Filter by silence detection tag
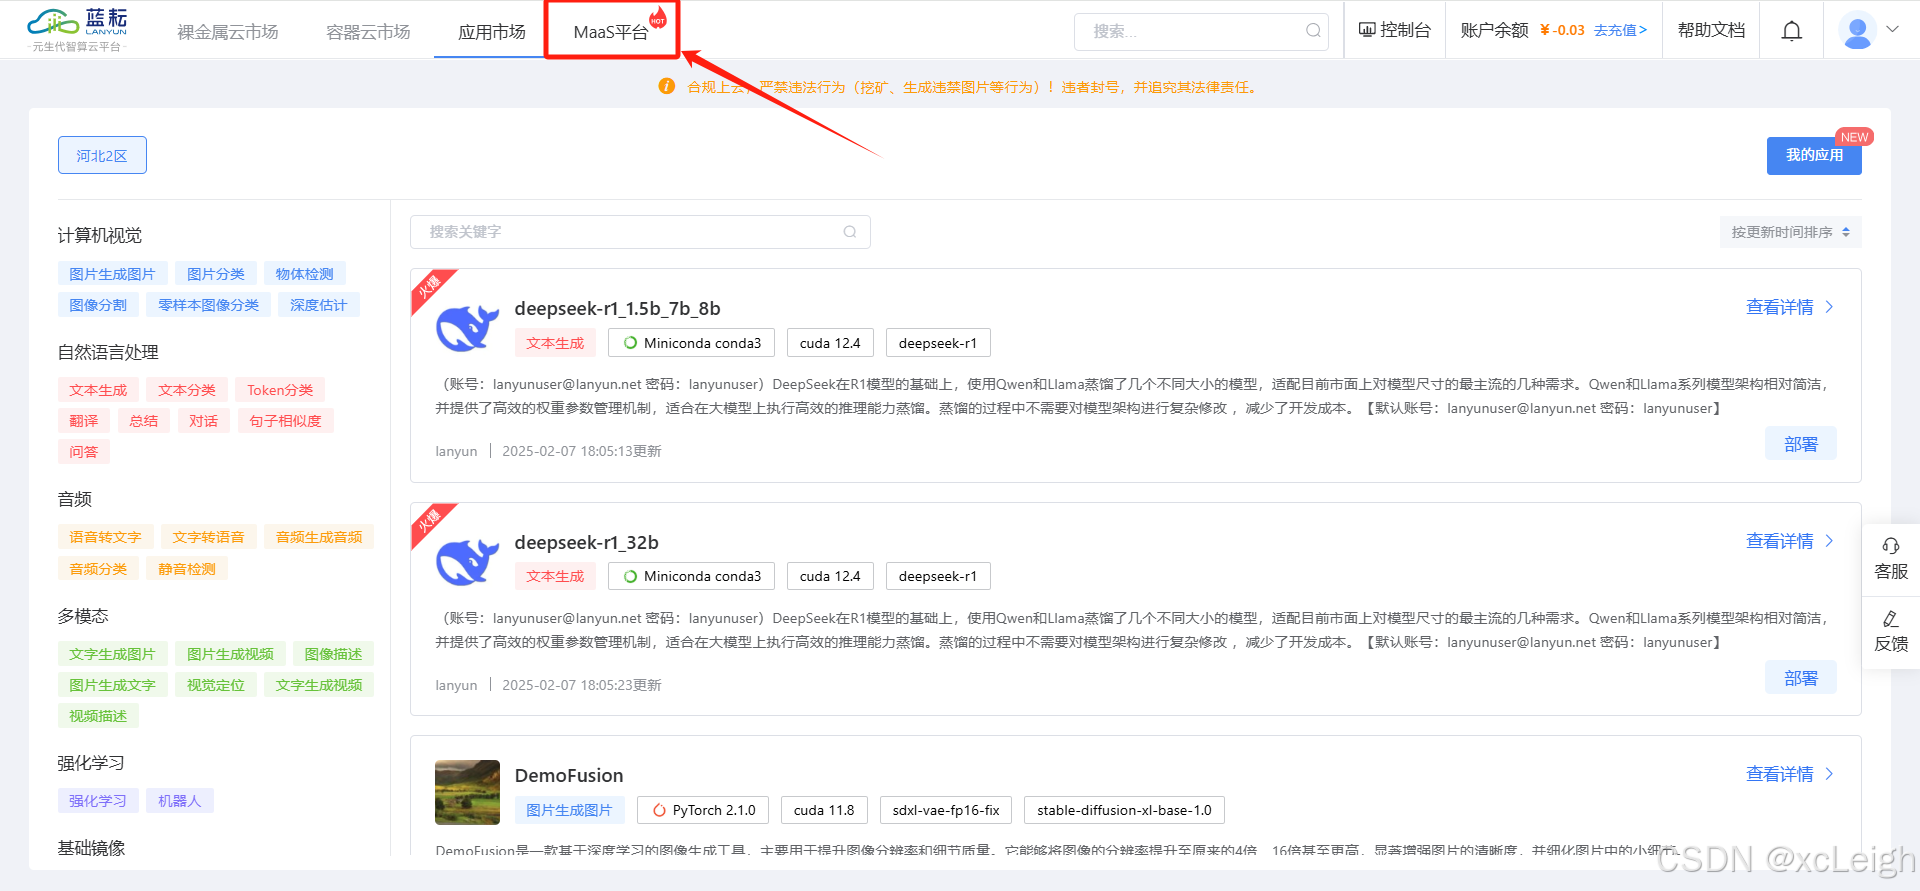 pos(187,569)
